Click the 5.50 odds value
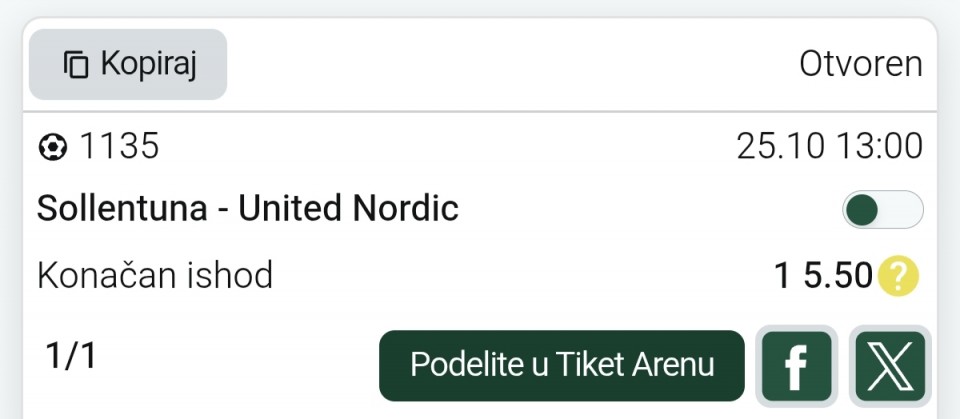Viewport: 960px width, 419px height. click(x=838, y=275)
